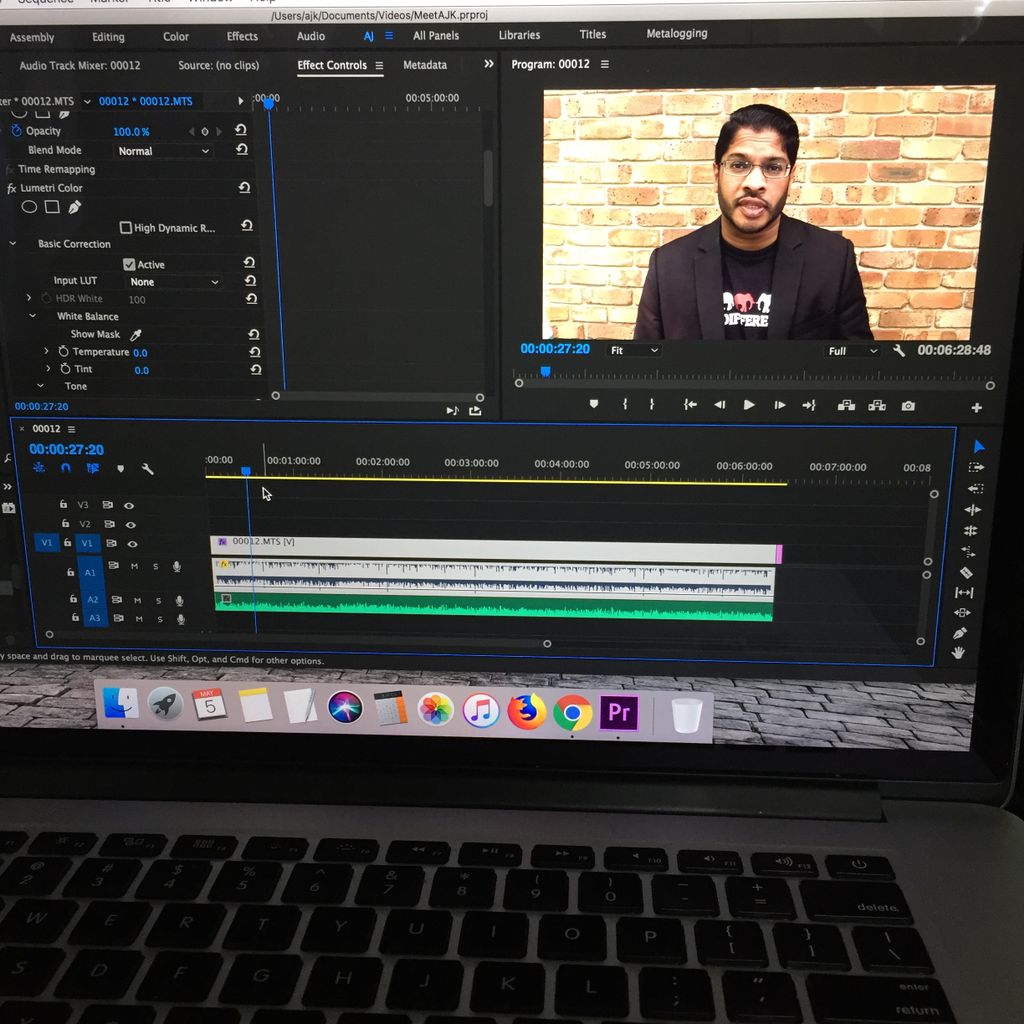Screen dimensions: 1024x1024
Task: Open Firefox from the dock
Action: click(x=527, y=711)
